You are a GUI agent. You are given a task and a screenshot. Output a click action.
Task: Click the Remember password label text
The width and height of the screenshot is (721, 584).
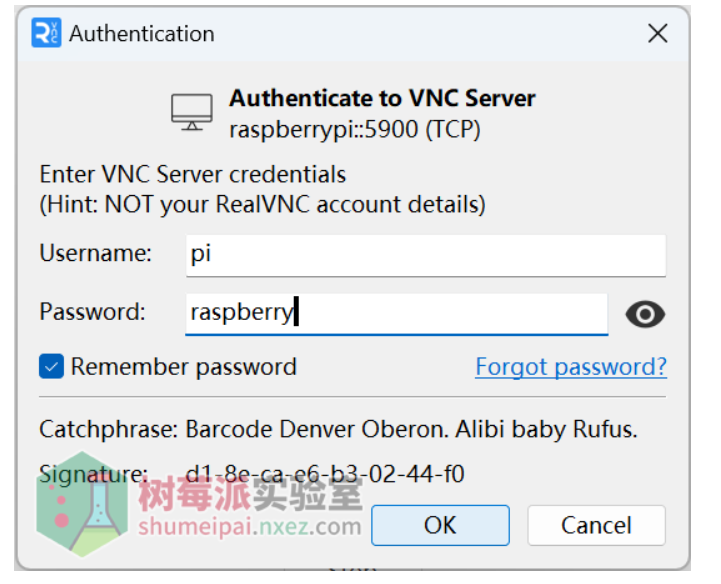[x=183, y=367]
